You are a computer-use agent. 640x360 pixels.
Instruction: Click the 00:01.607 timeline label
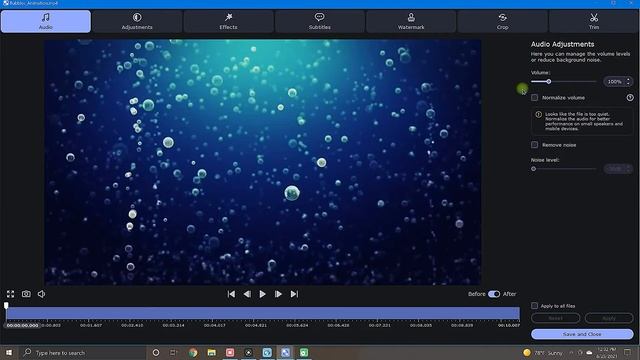click(x=91, y=325)
